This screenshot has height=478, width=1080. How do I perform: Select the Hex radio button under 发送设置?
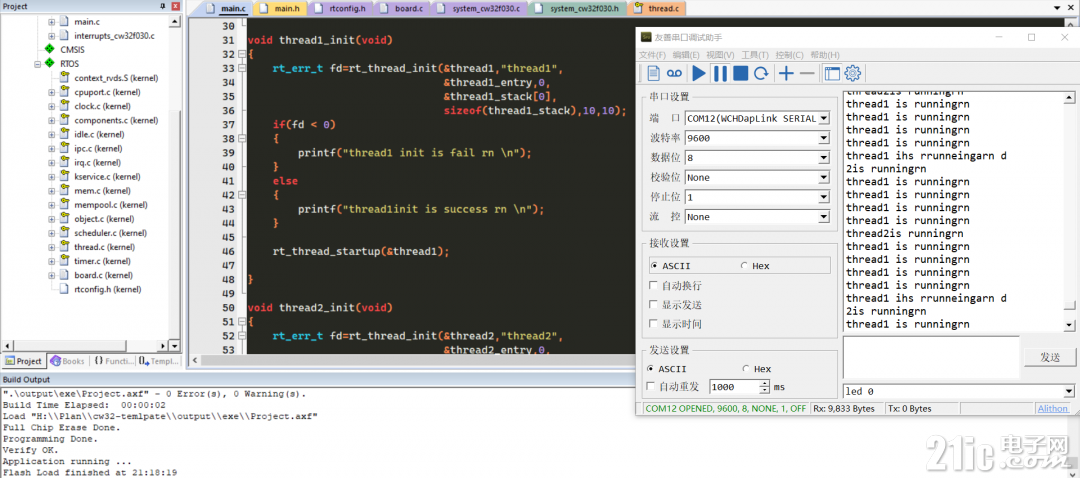tap(746, 369)
